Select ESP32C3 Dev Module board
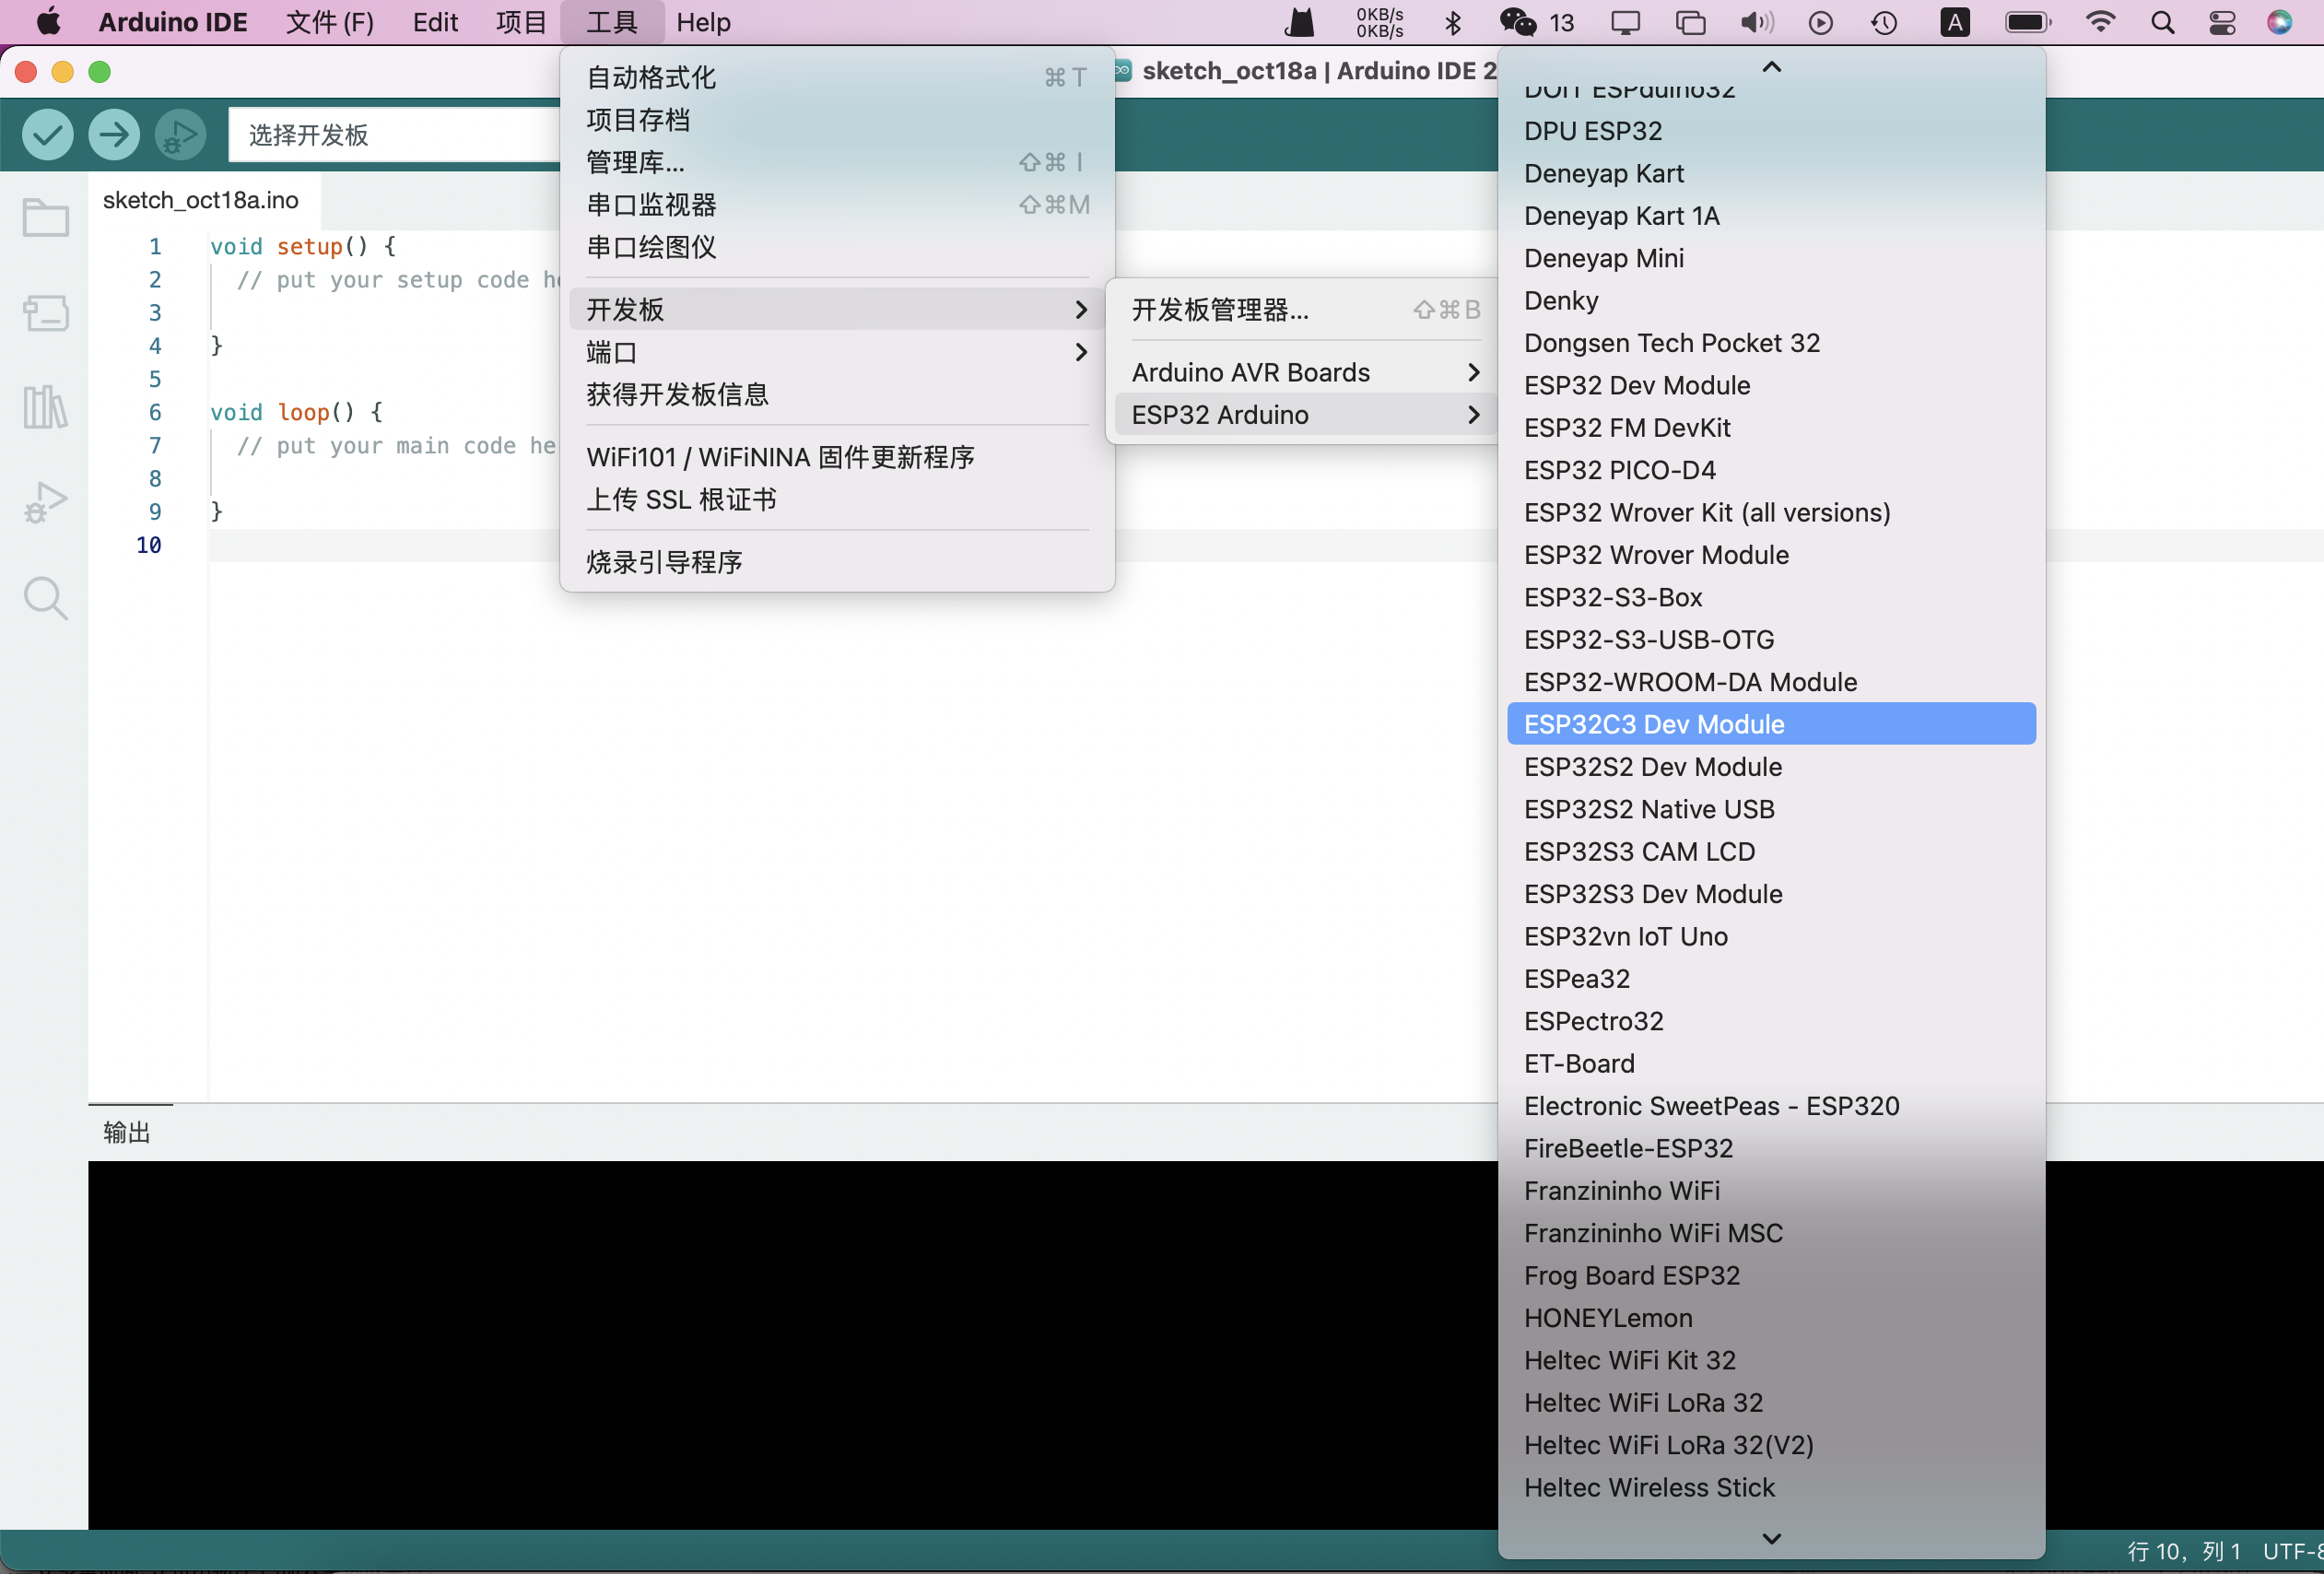Screen dimensions: 2324x1574 tap(1770, 724)
